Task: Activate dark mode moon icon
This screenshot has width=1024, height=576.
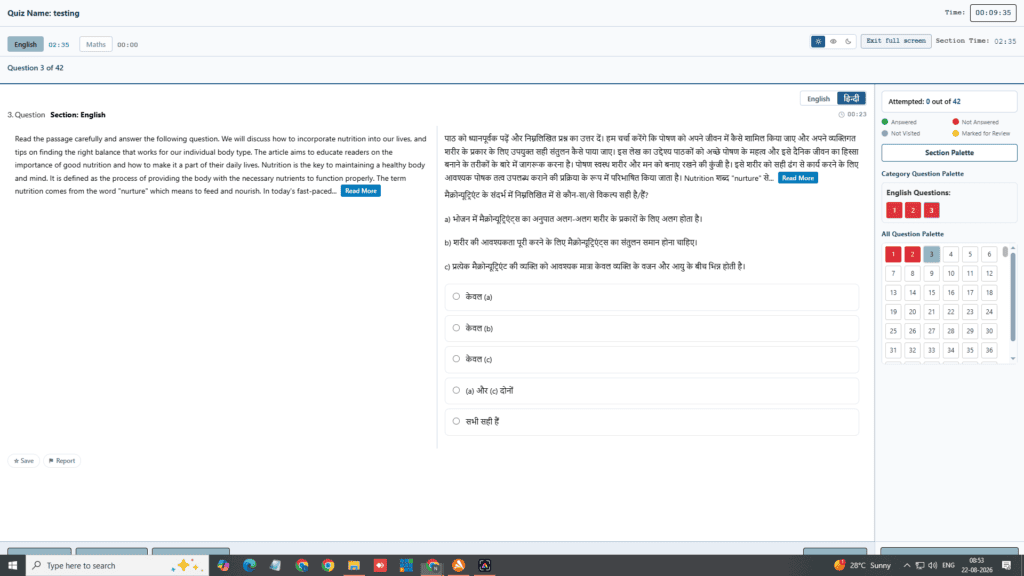Action: (x=848, y=41)
